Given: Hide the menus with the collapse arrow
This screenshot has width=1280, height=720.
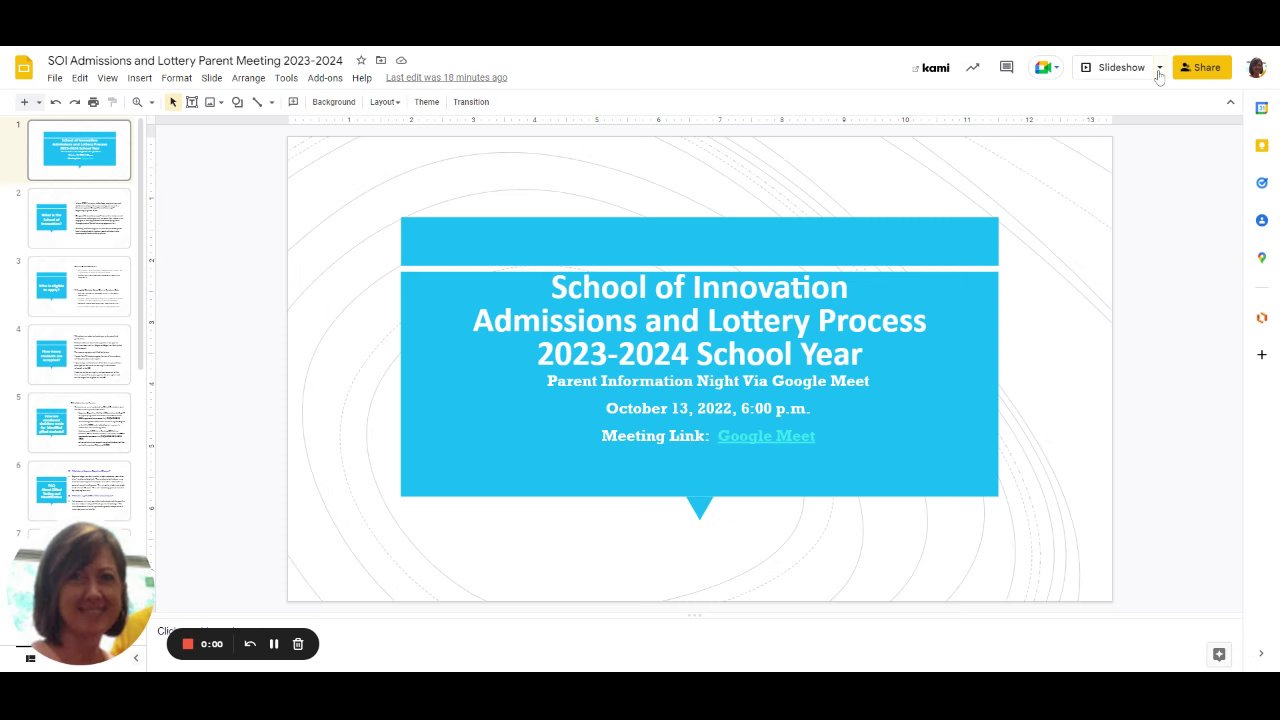Looking at the screenshot, I should [x=1230, y=102].
